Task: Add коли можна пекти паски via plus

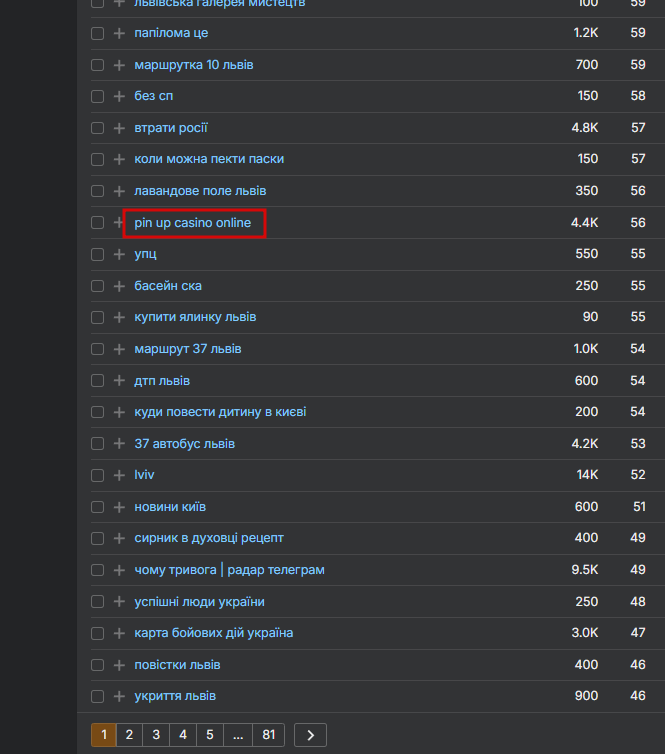Action: tap(119, 159)
